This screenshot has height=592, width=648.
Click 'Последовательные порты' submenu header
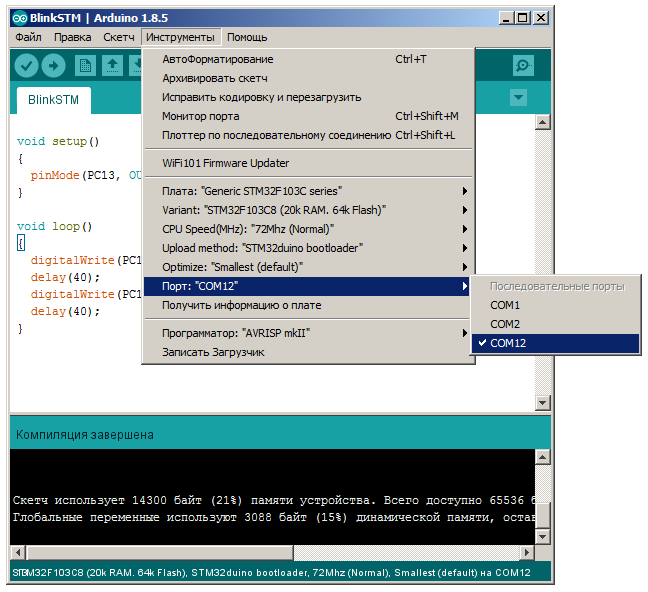(x=557, y=286)
